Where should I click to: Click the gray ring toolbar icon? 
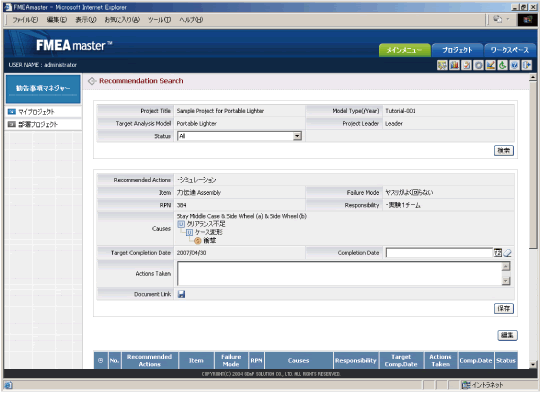(x=478, y=65)
